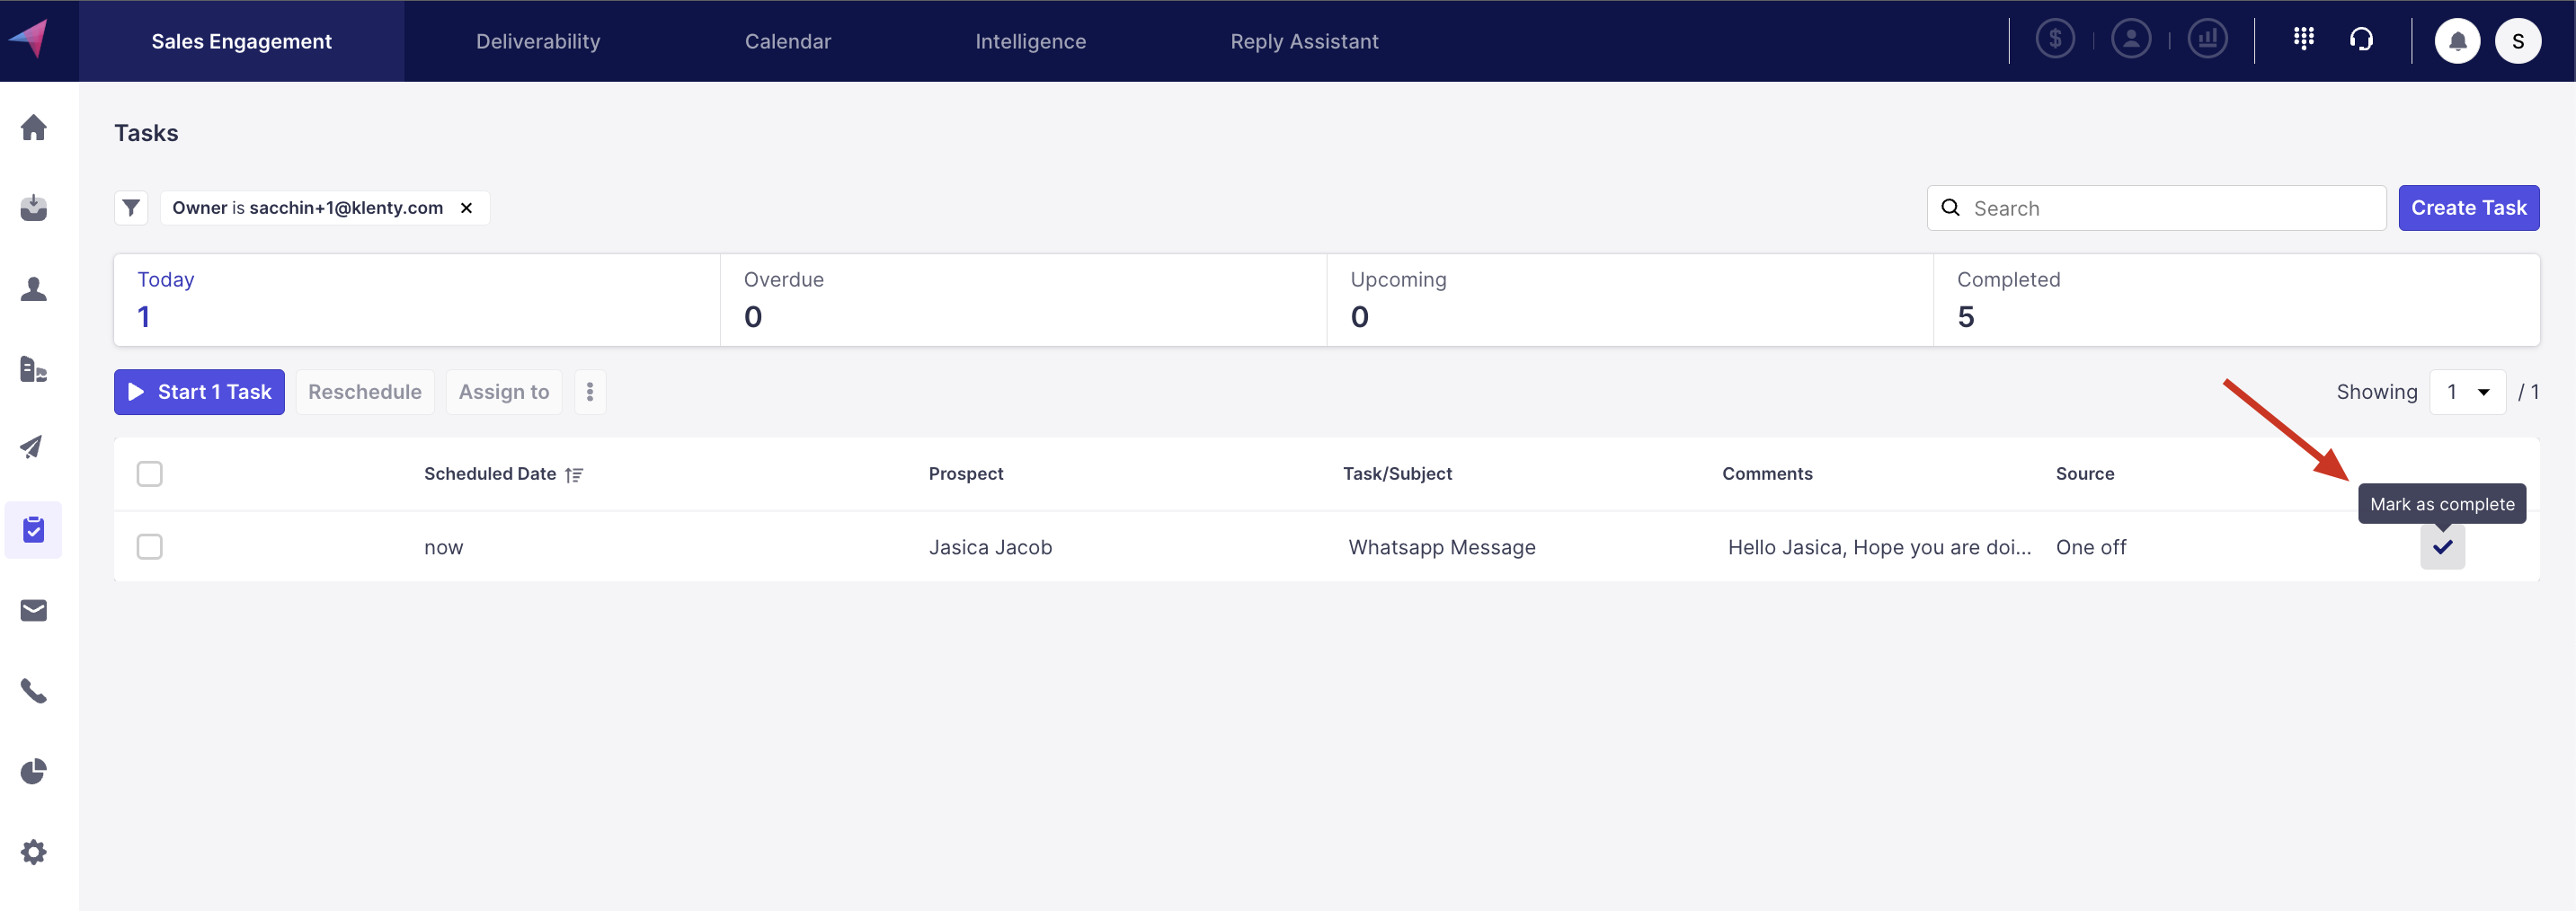Select all tasks with header checkbox

click(150, 473)
